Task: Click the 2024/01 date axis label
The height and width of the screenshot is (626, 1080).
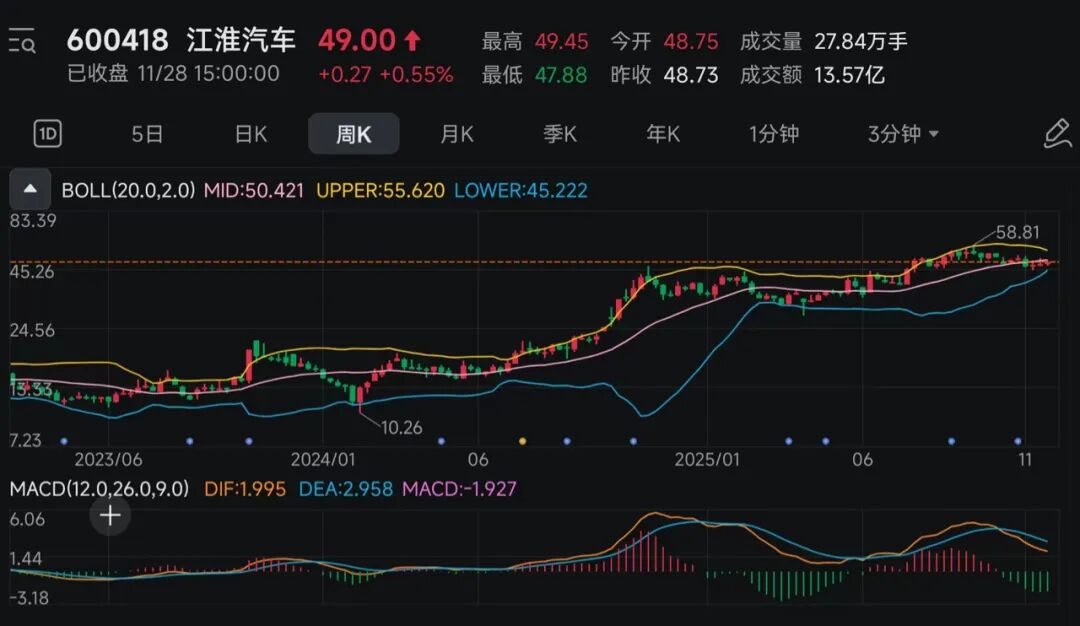Action: [323, 459]
